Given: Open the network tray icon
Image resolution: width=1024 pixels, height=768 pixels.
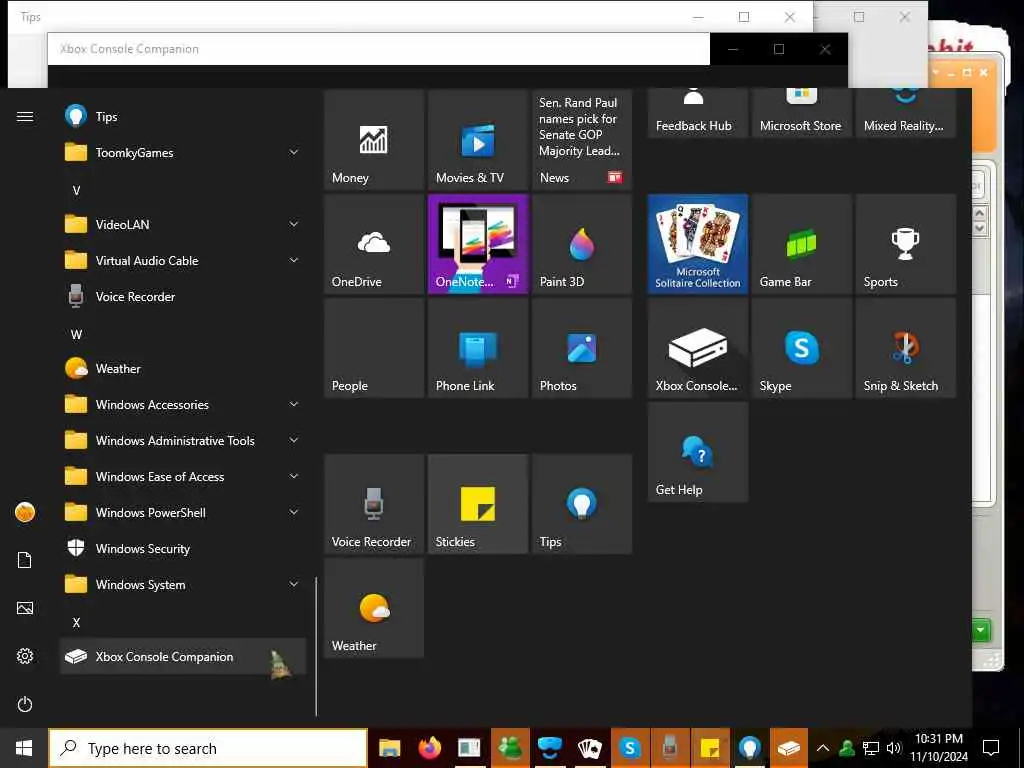Looking at the screenshot, I should pos(871,748).
